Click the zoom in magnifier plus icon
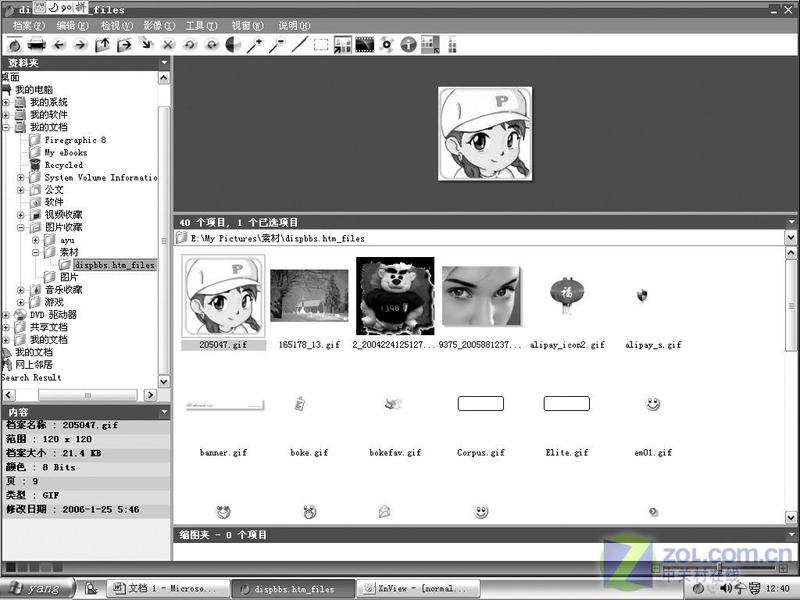 click(x=255, y=45)
